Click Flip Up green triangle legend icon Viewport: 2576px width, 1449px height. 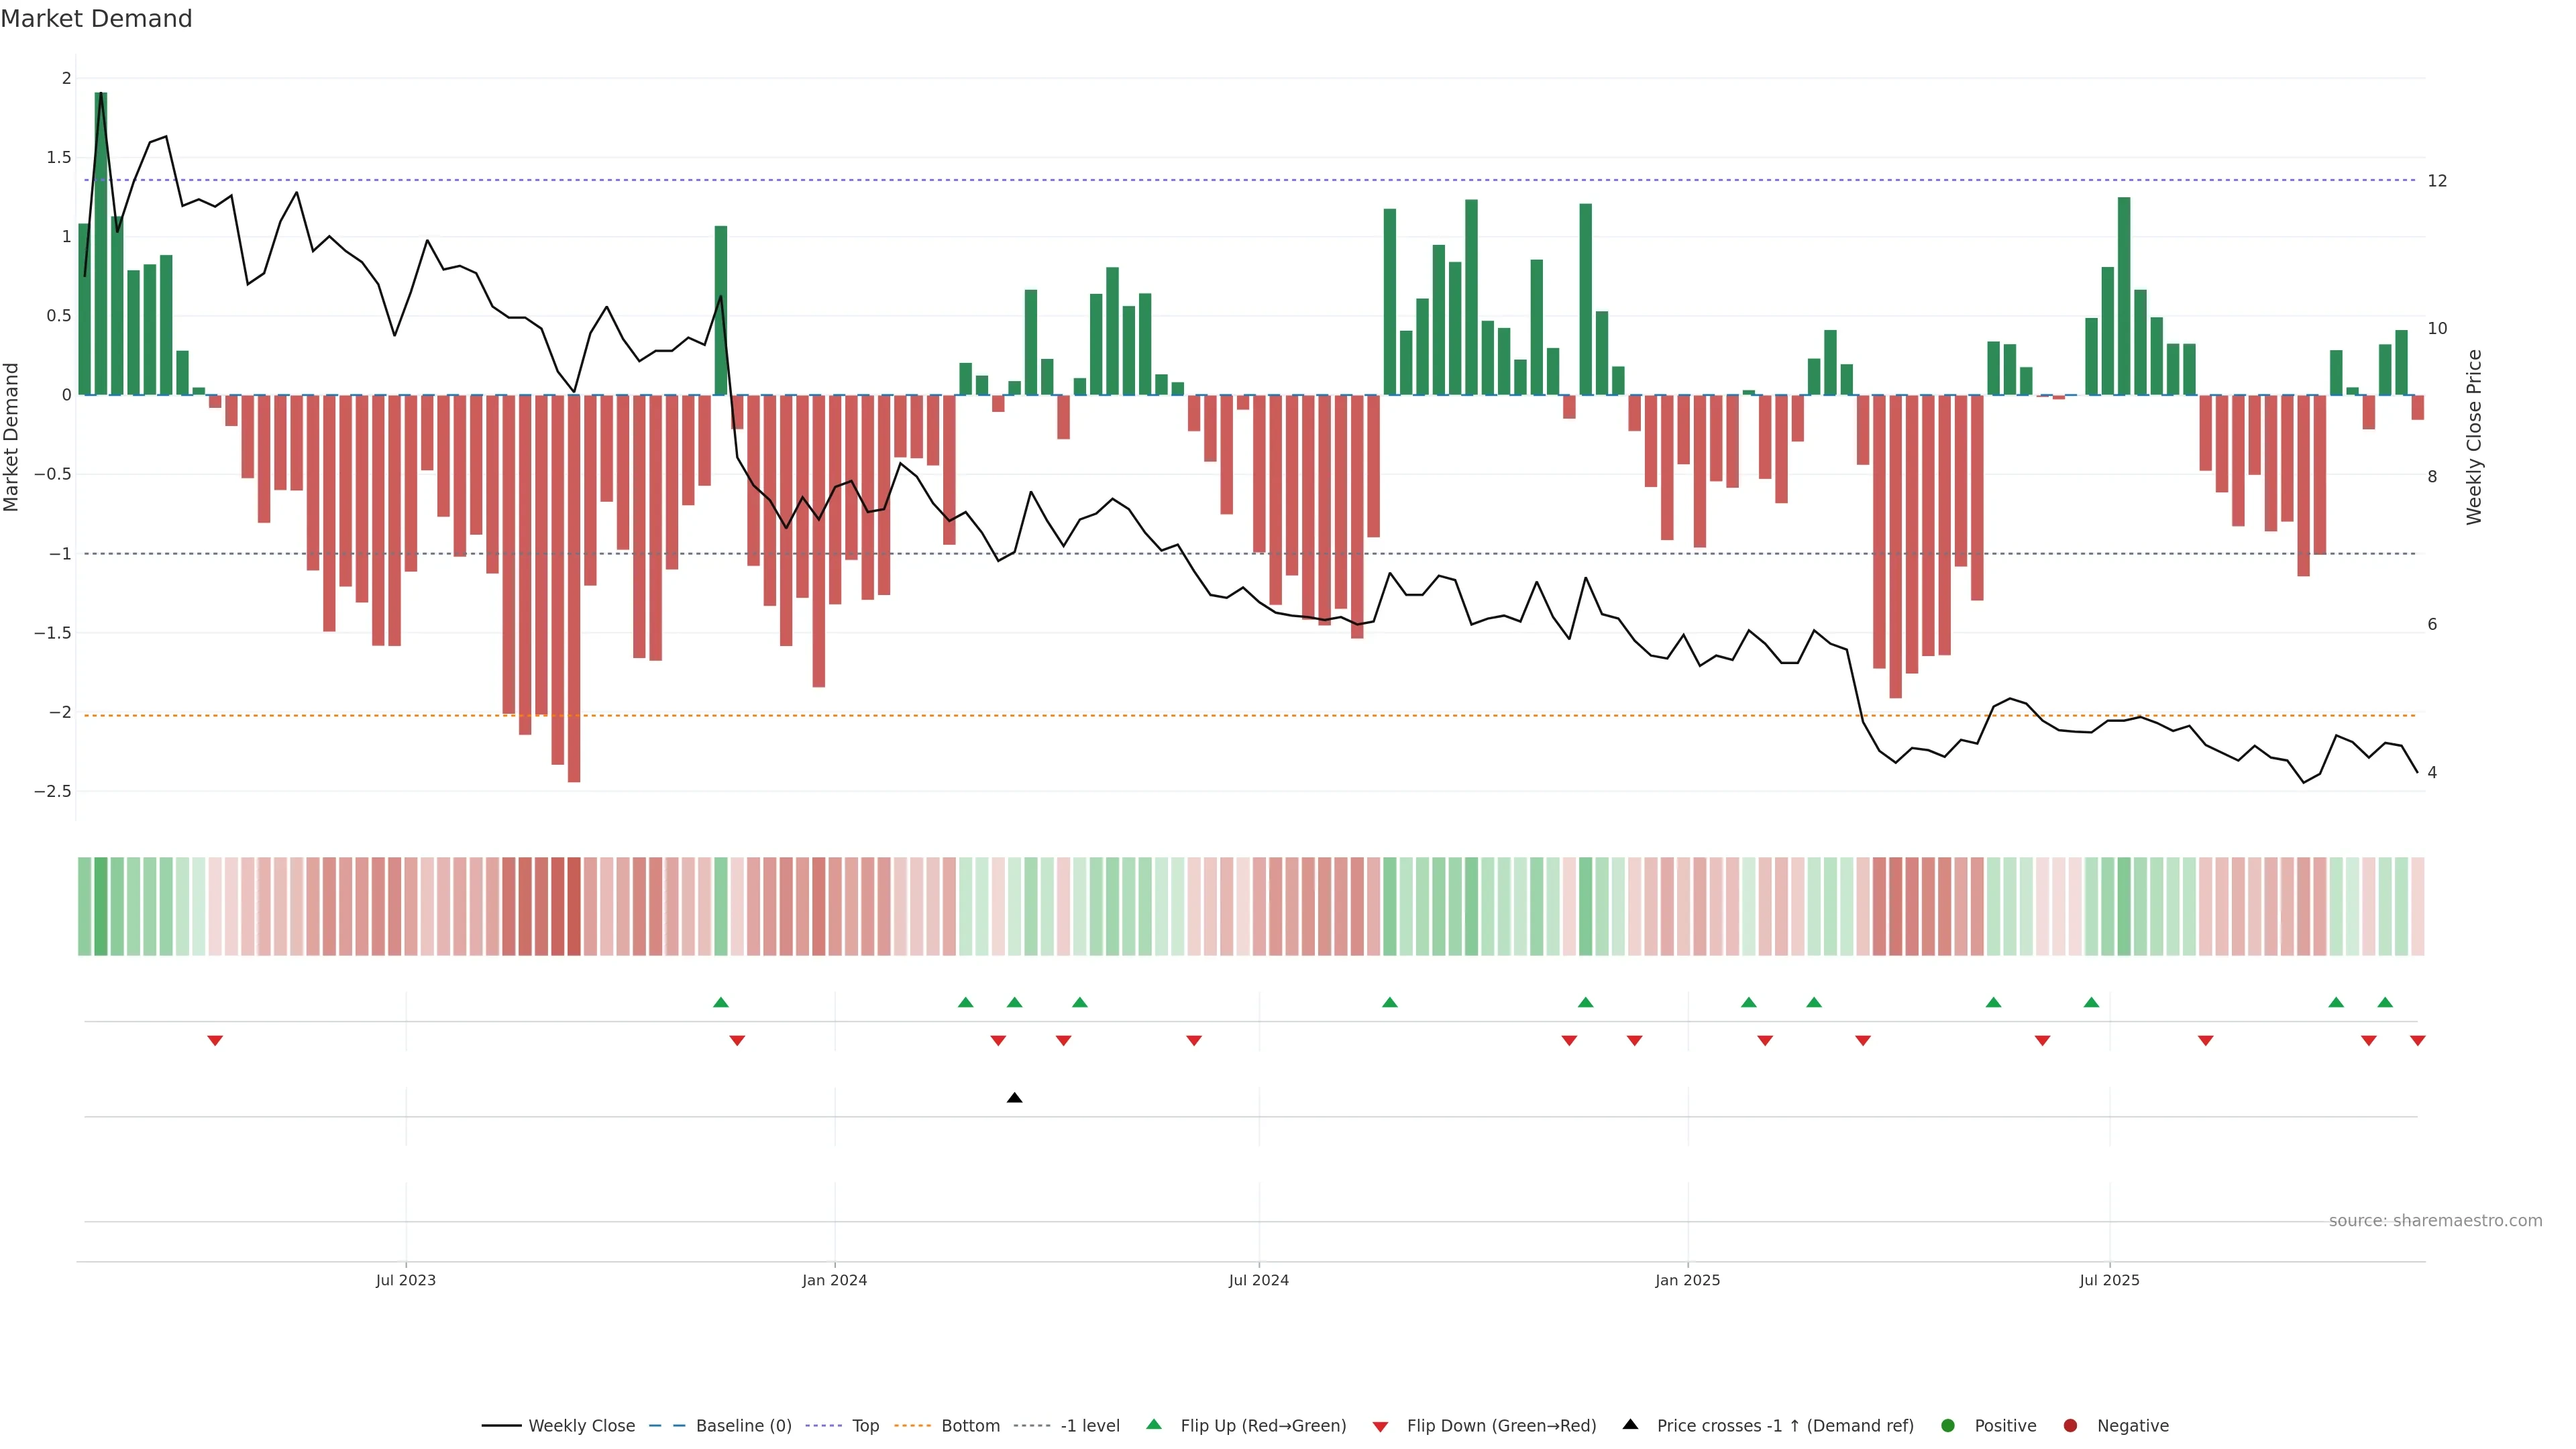click(1154, 1425)
